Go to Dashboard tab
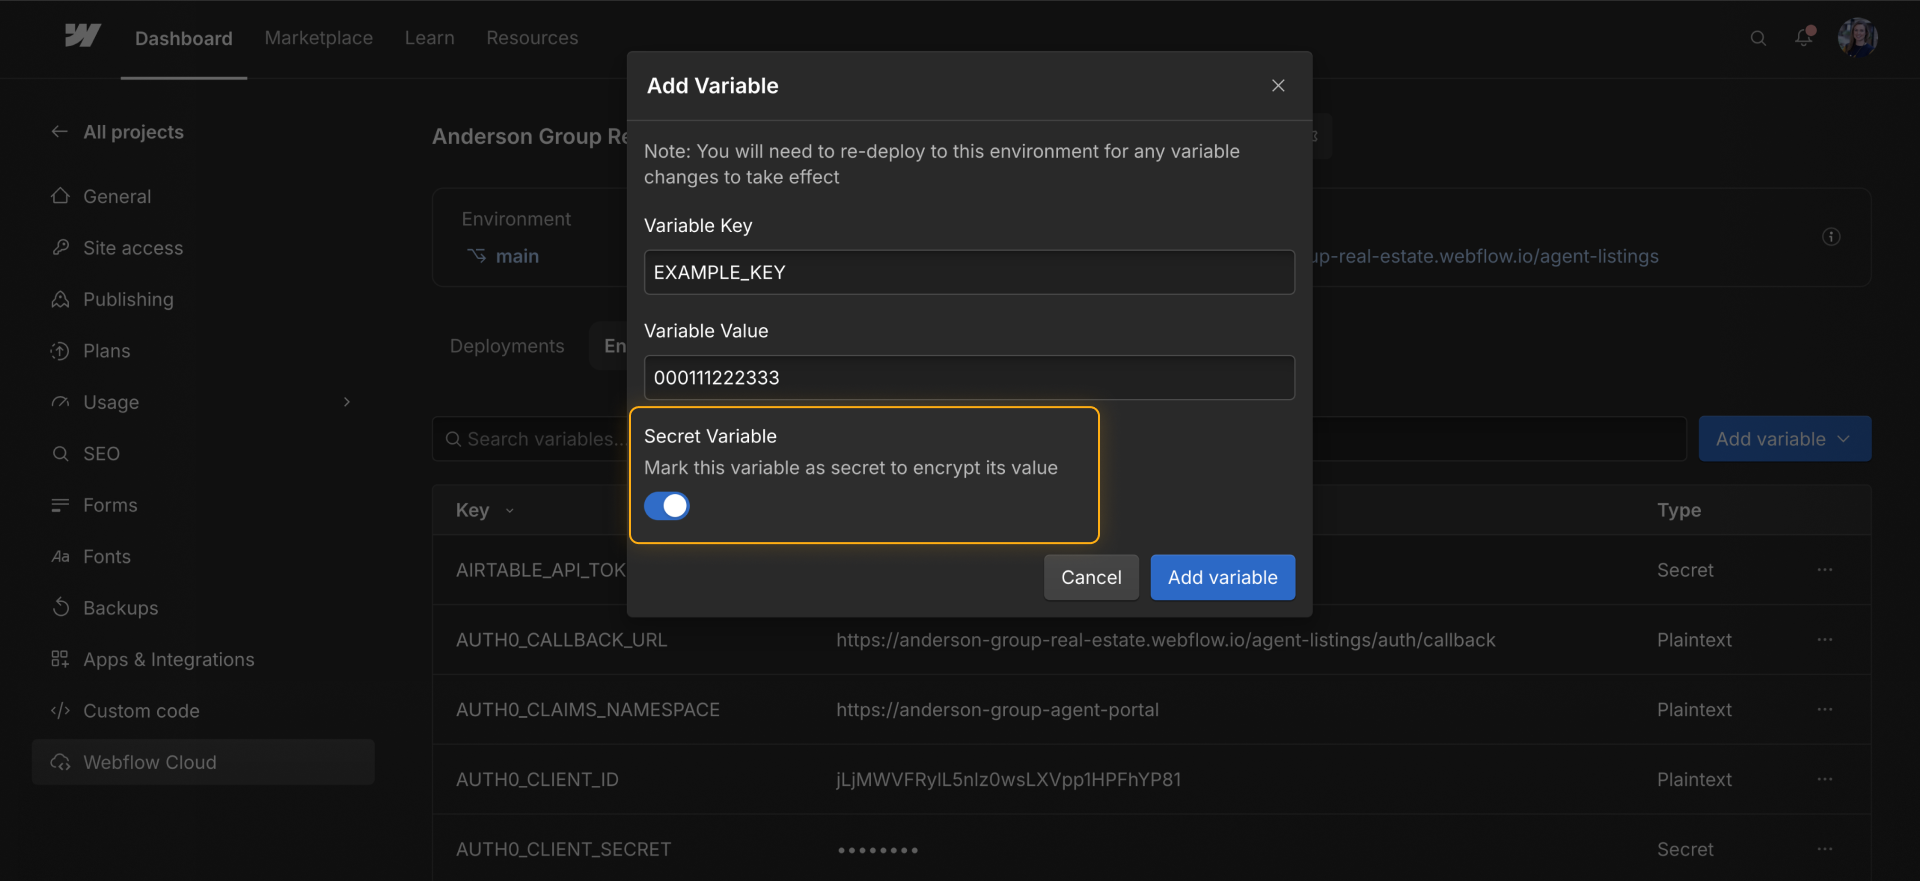 184,38
